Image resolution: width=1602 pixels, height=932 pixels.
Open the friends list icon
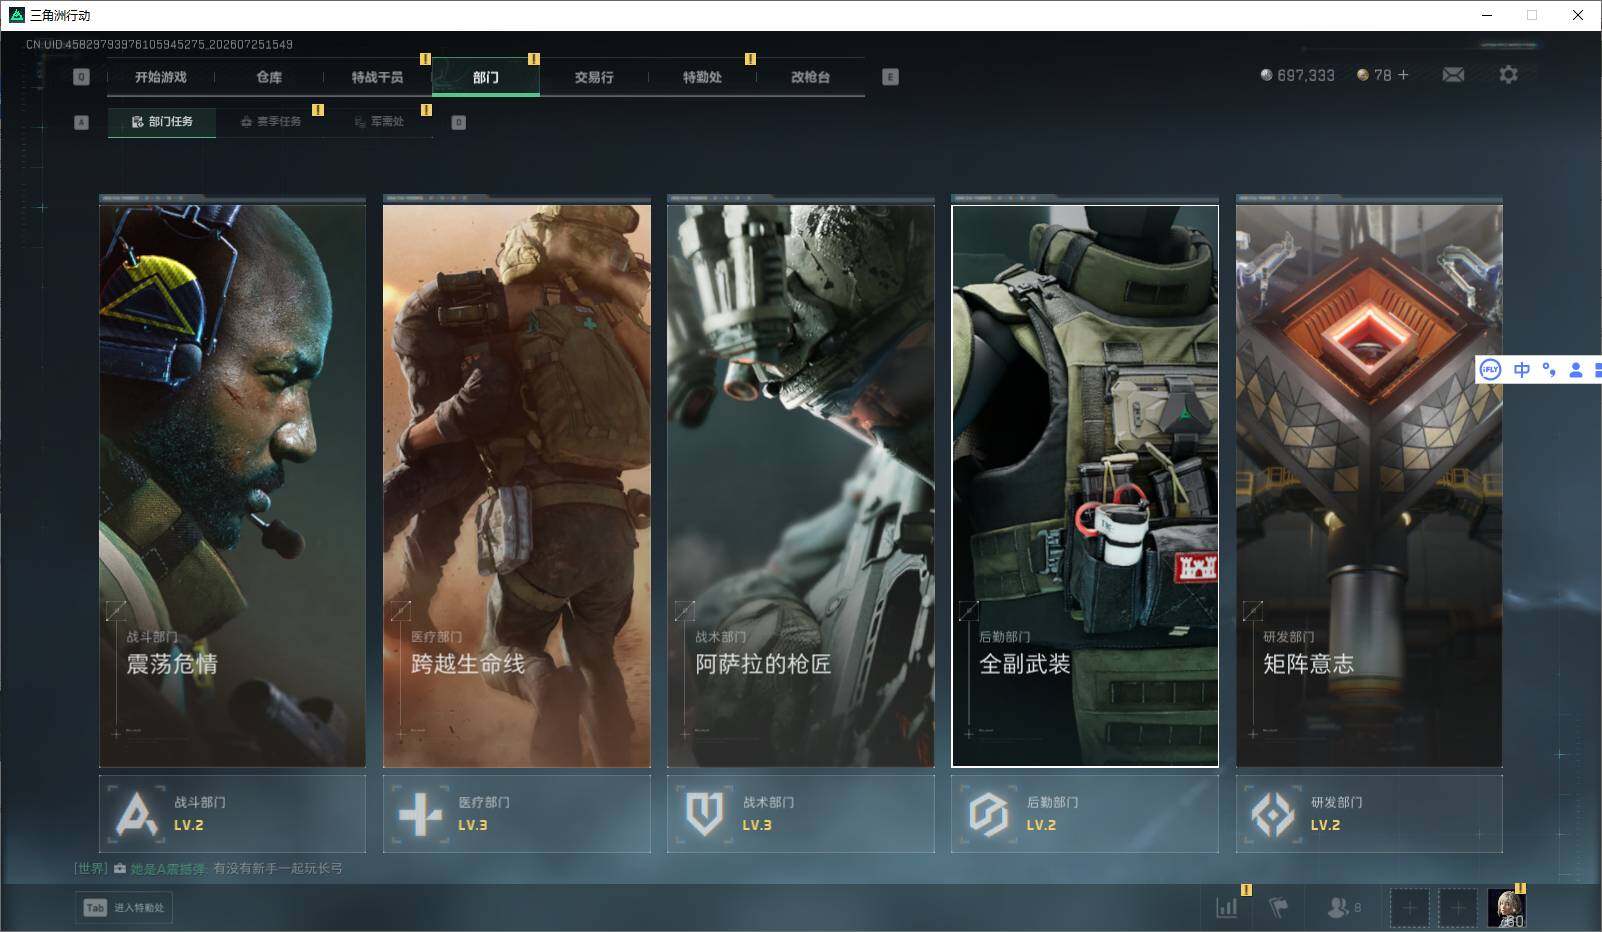[1343, 907]
